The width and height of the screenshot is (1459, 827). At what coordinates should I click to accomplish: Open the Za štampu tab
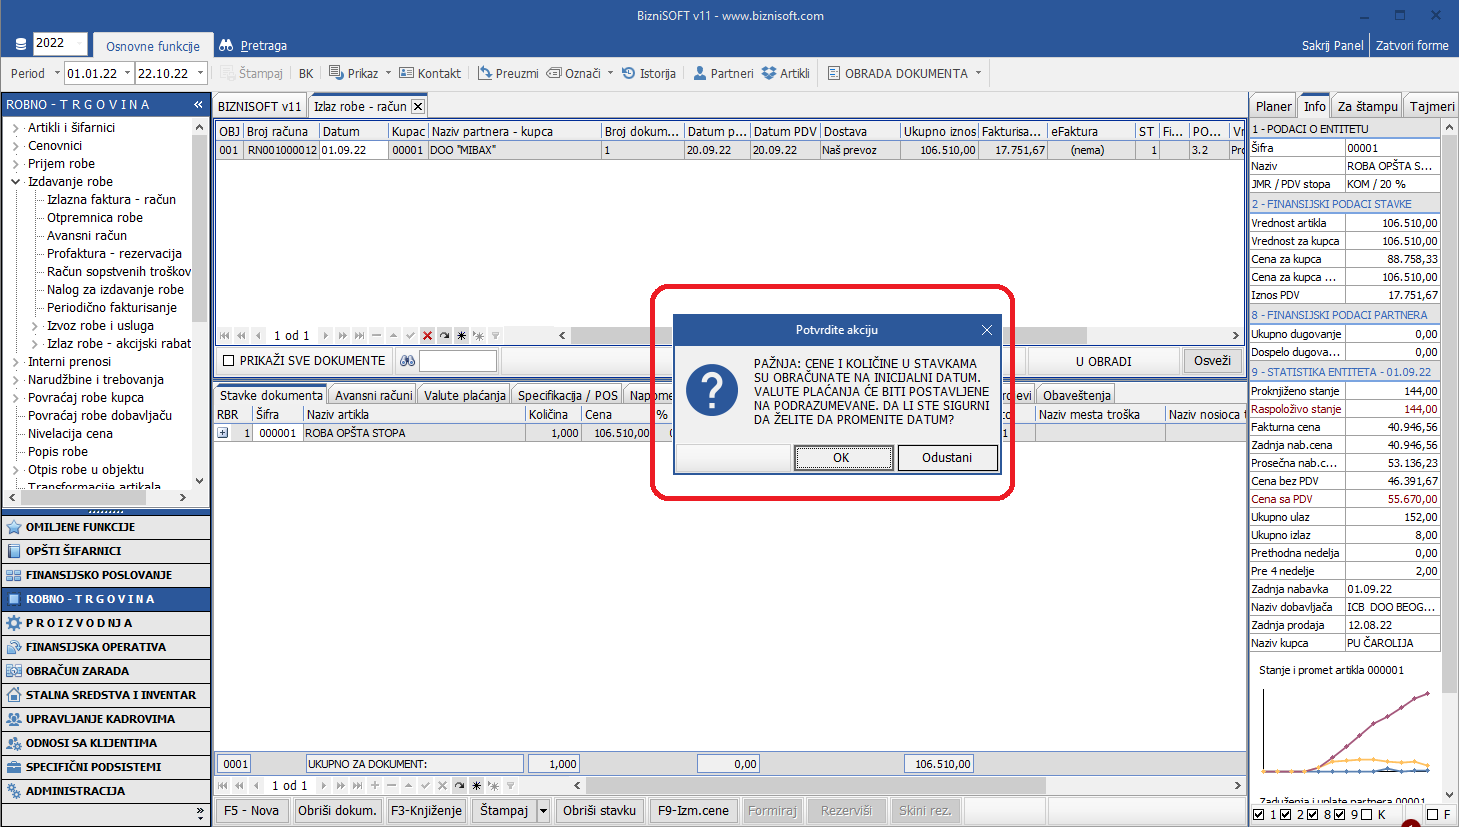(x=1367, y=106)
